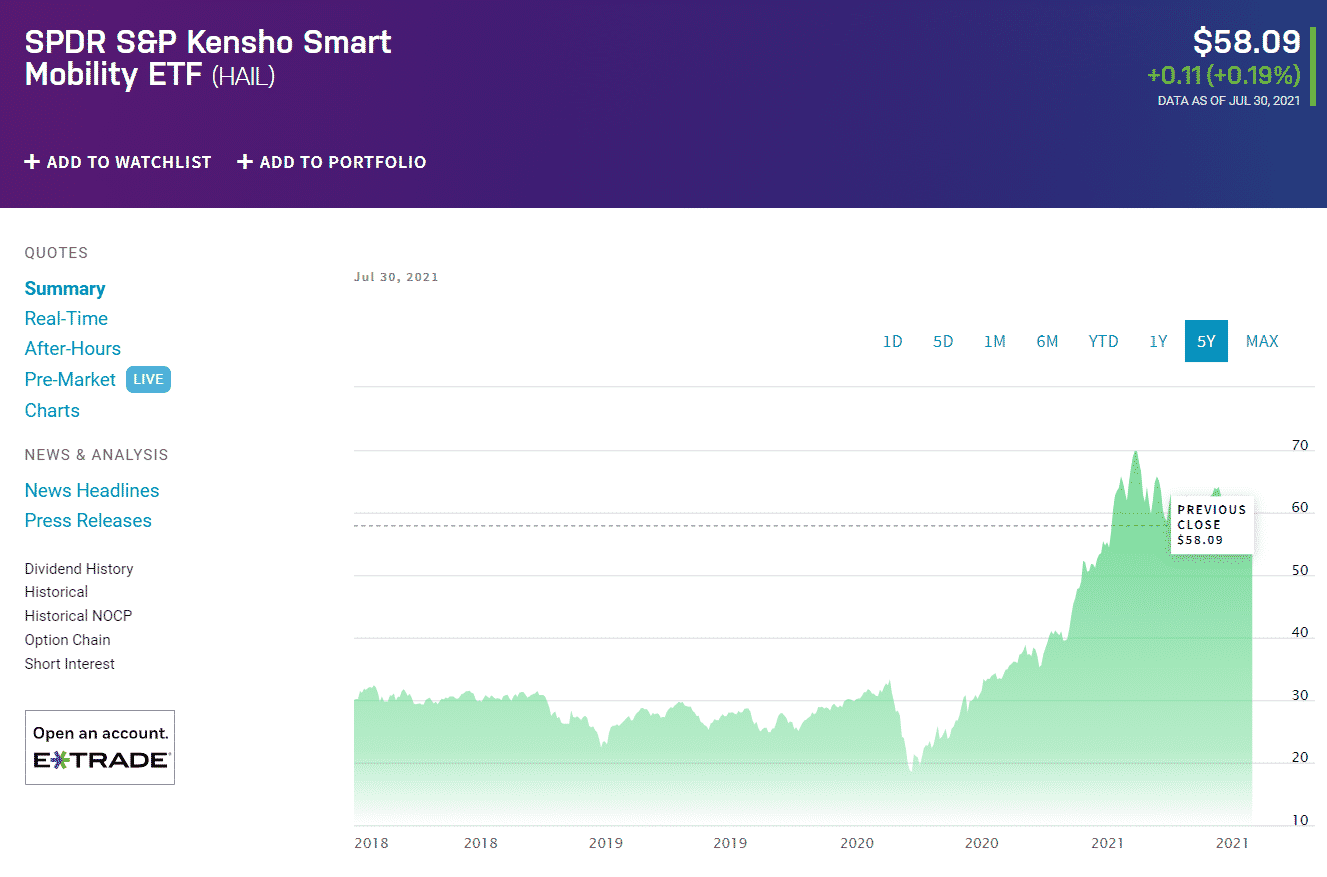
Task: View Real-Time quotes
Action: 66,318
